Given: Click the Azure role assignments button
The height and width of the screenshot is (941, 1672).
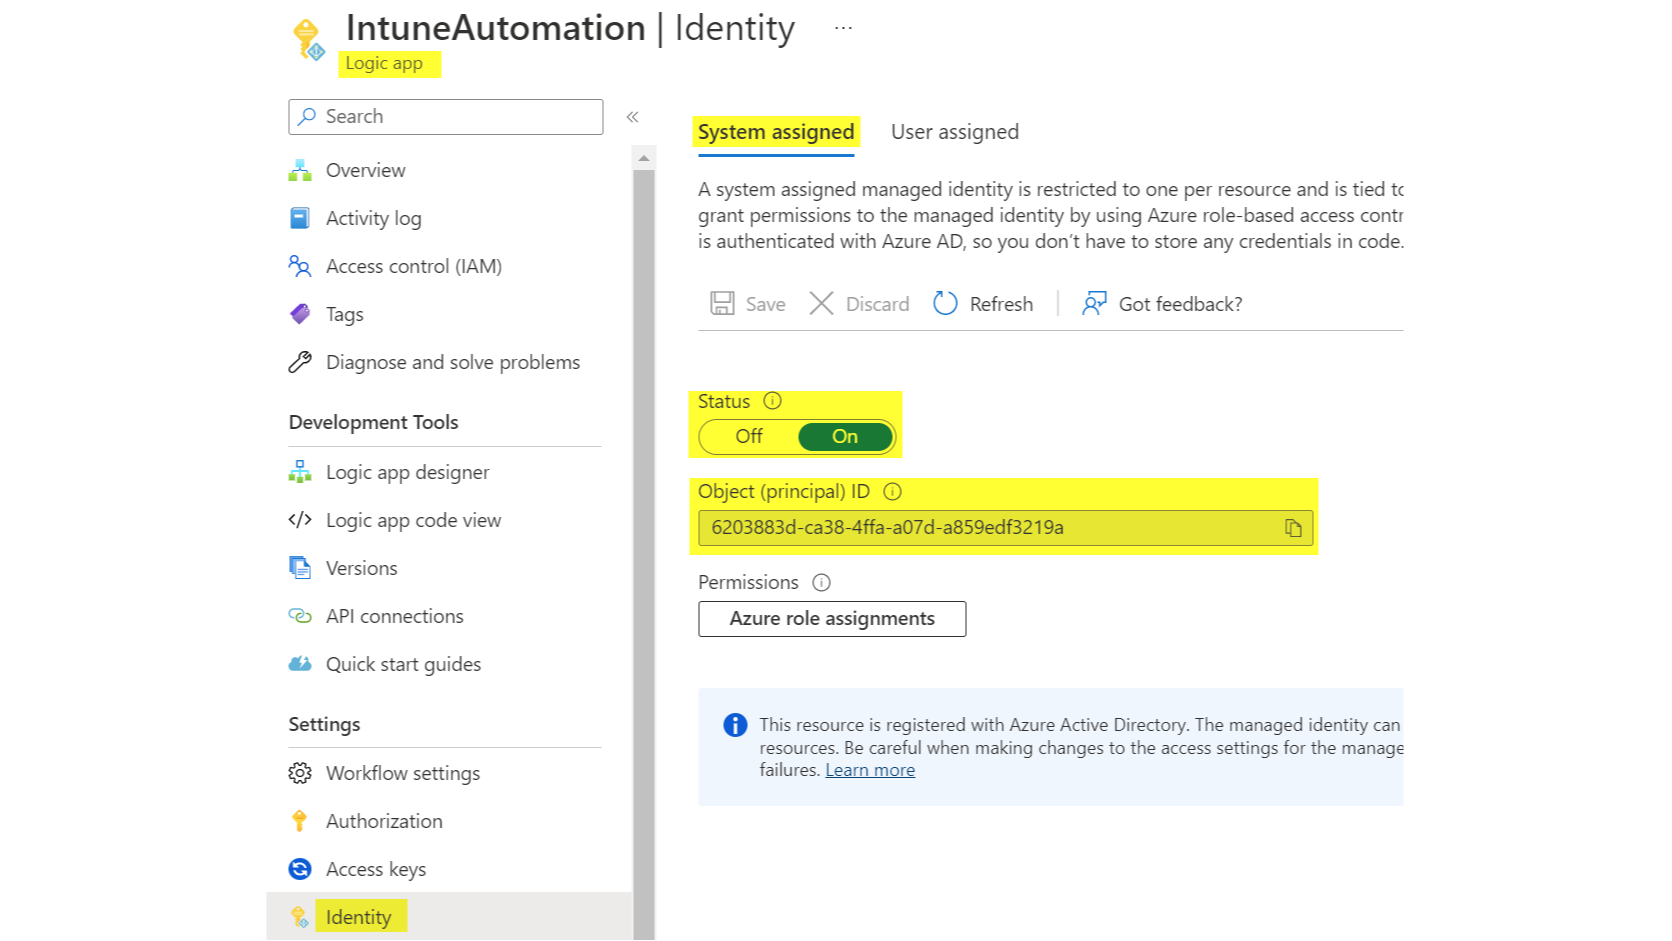Looking at the screenshot, I should [832, 619].
